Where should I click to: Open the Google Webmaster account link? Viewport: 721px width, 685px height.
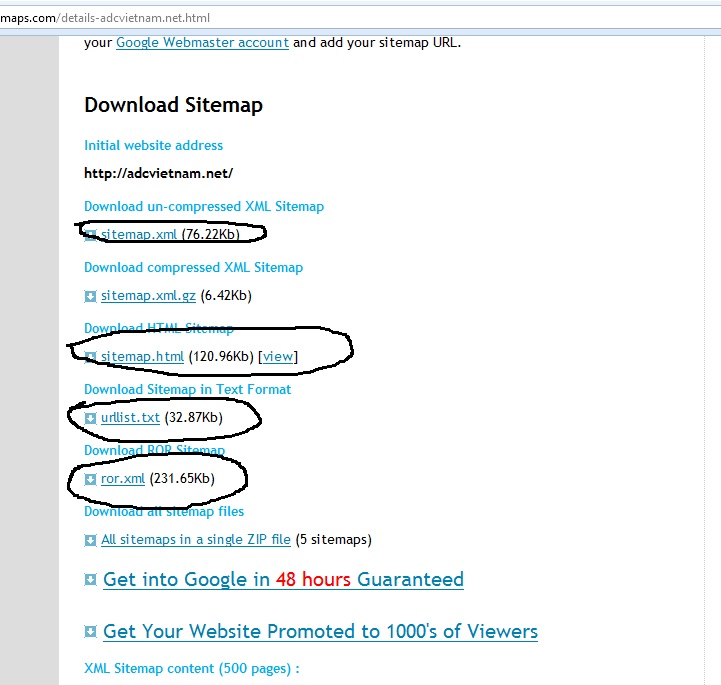202,43
